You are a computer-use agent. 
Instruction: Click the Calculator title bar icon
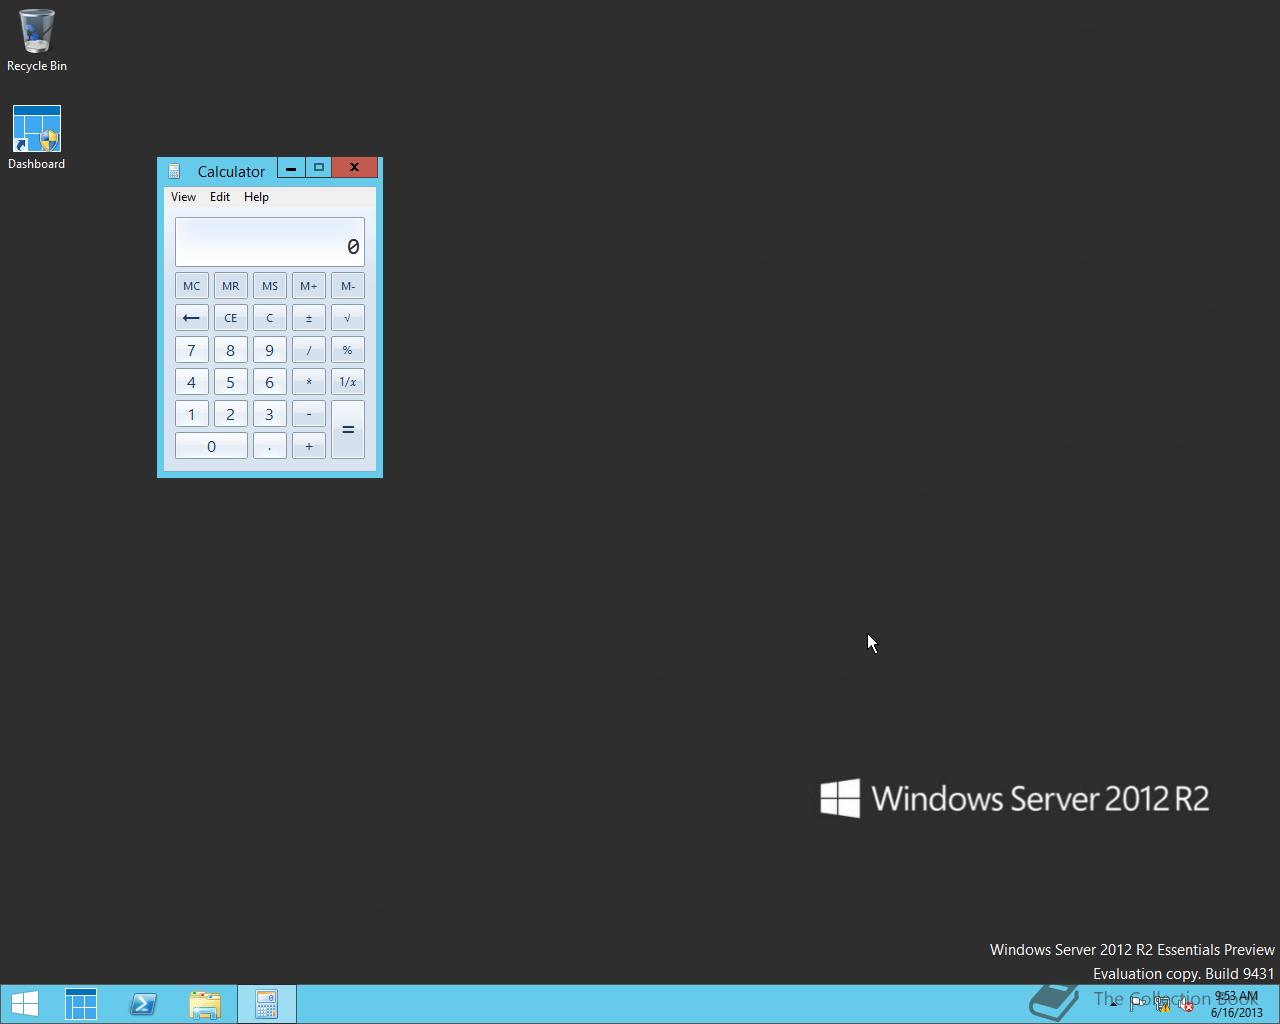[174, 171]
